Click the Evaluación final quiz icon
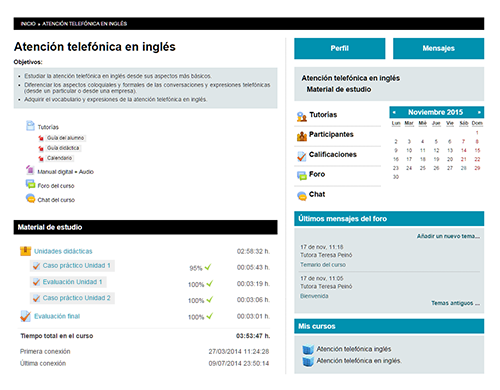Viewport: 500px width, 390px height. point(25,316)
